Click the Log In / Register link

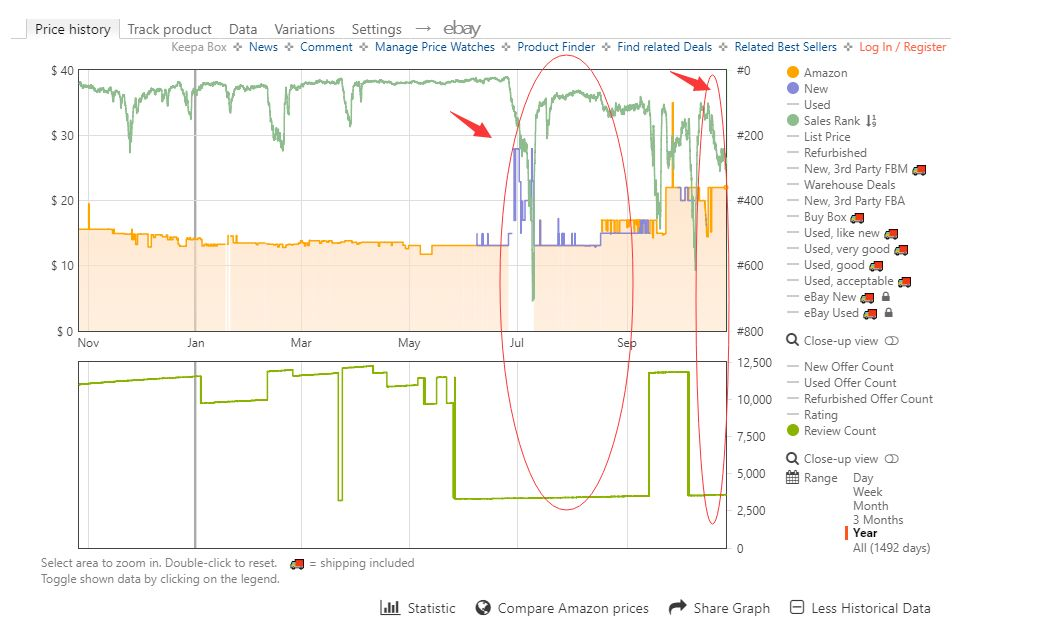coord(903,47)
